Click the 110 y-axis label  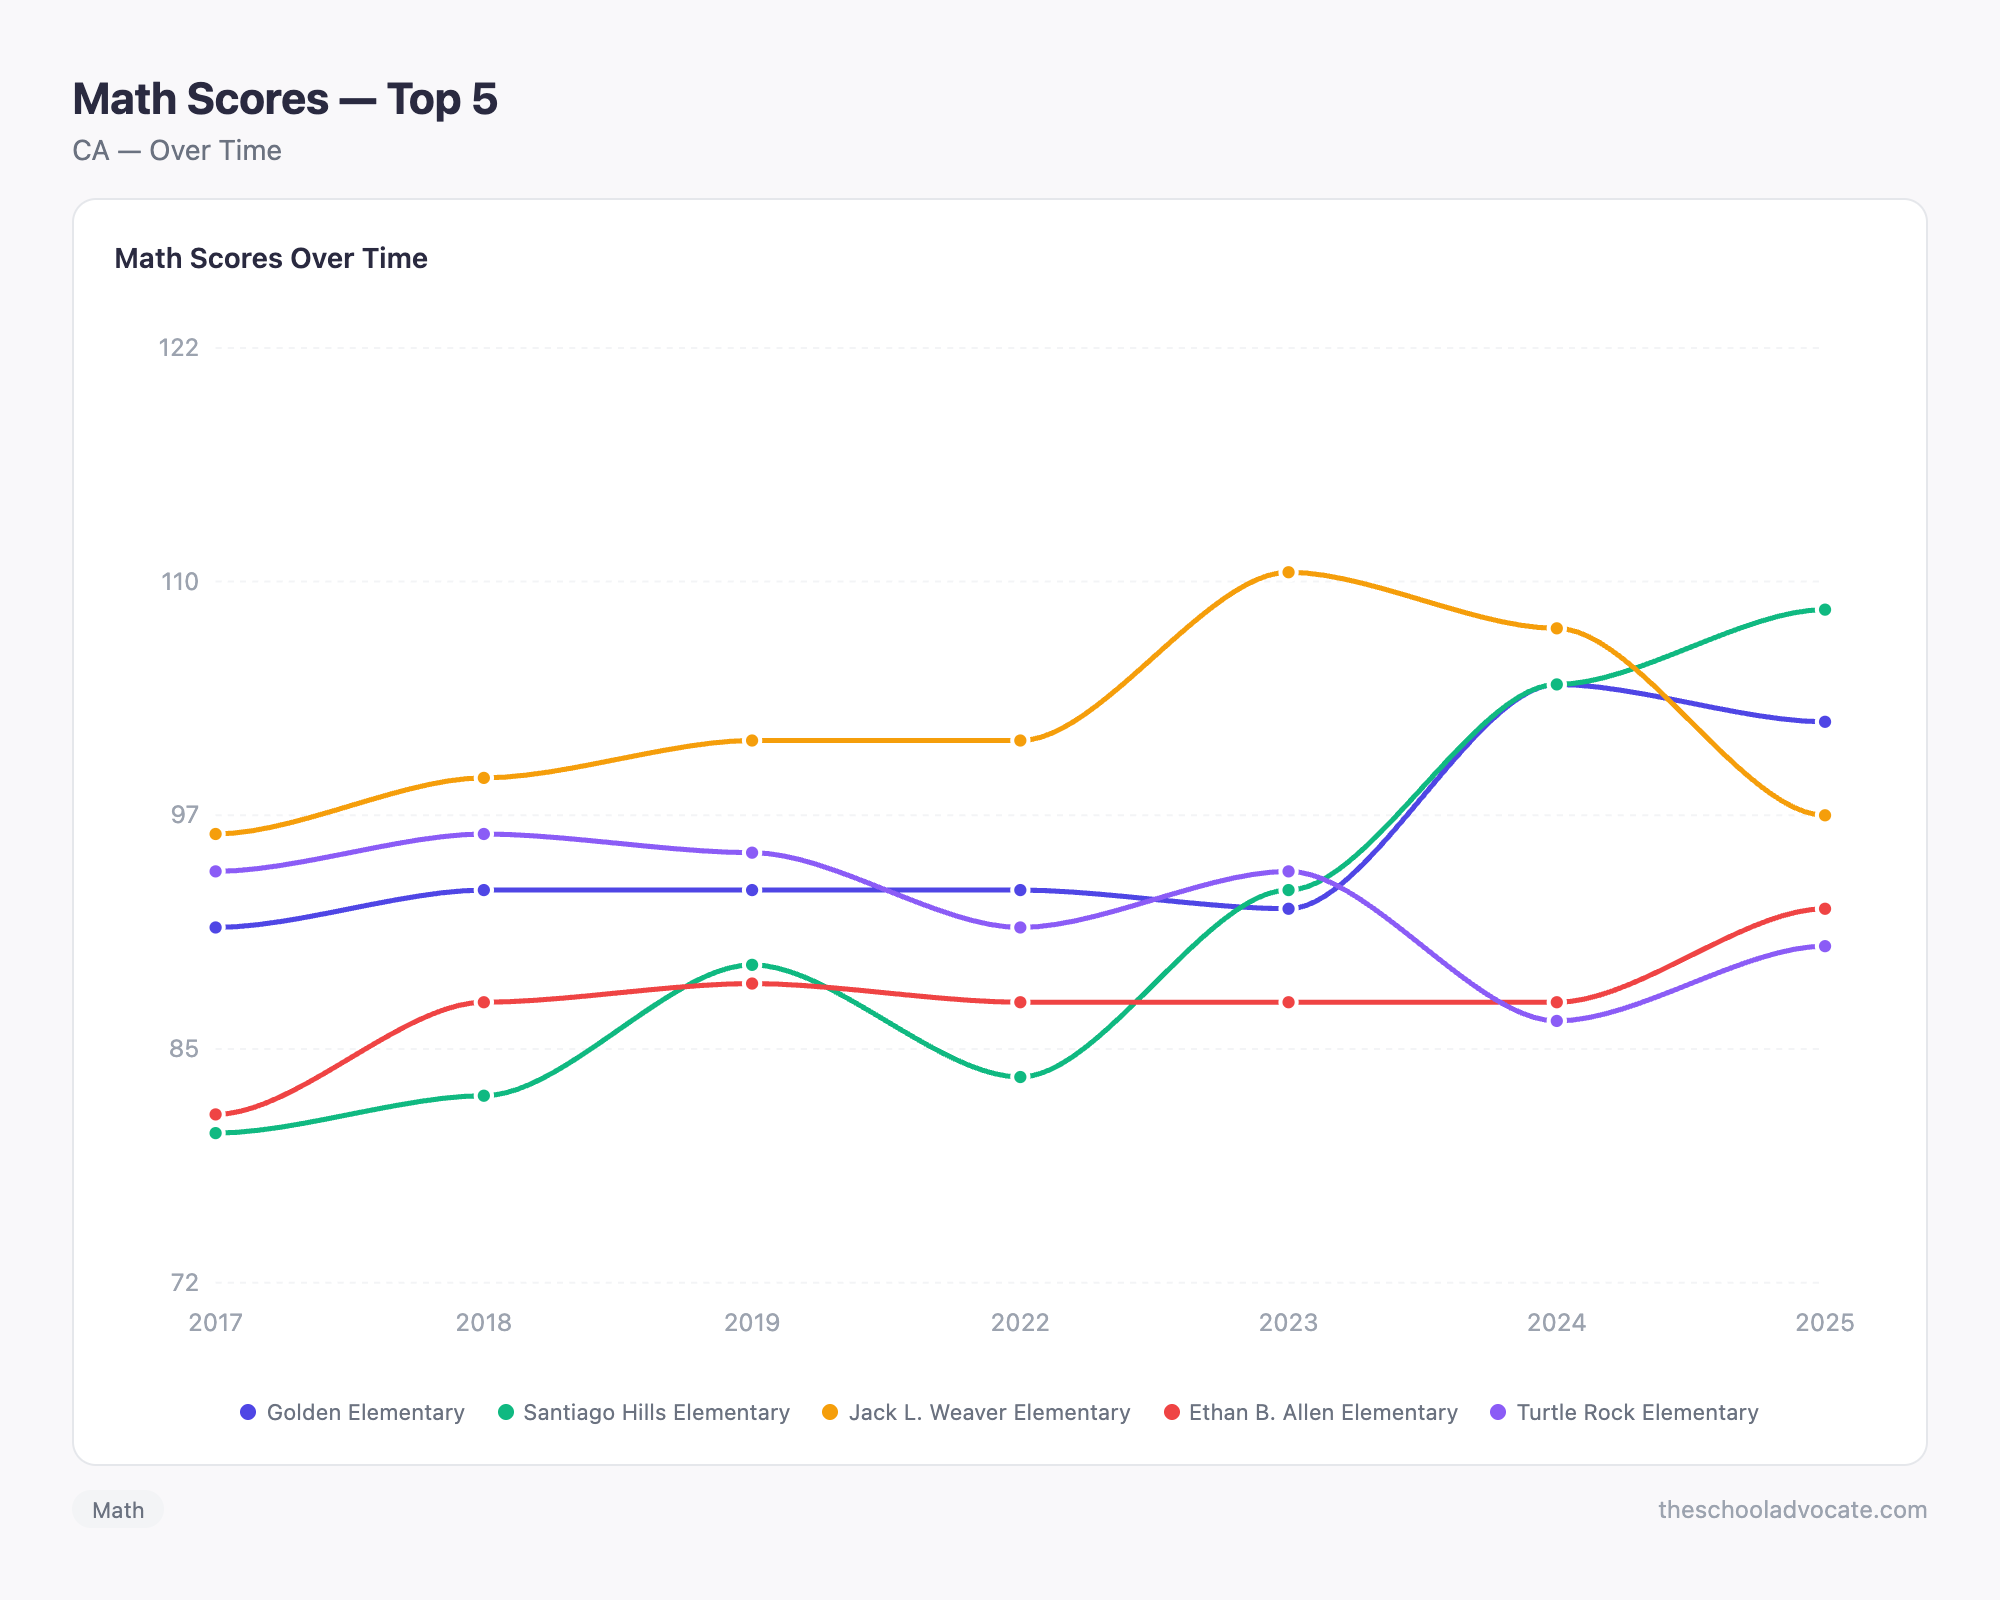[180, 582]
